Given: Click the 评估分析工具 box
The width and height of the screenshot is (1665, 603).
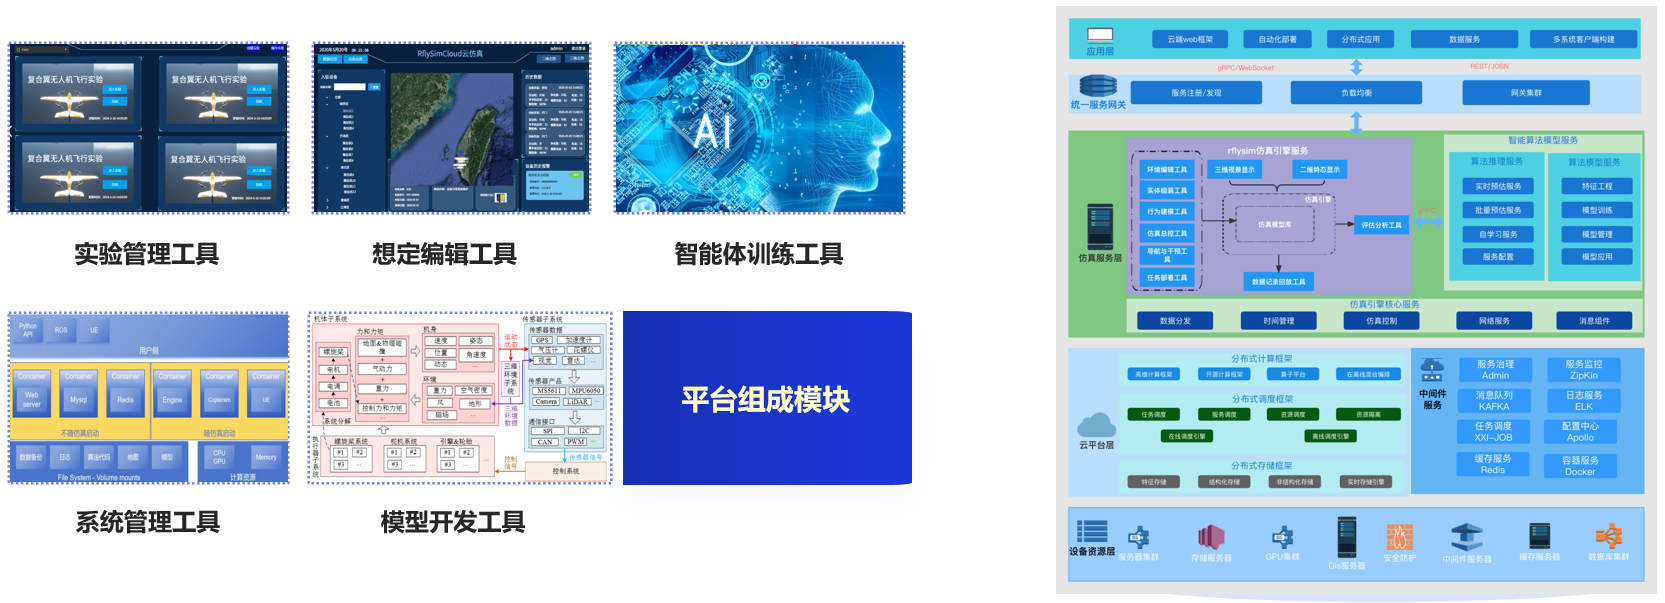Looking at the screenshot, I should (1381, 225).
